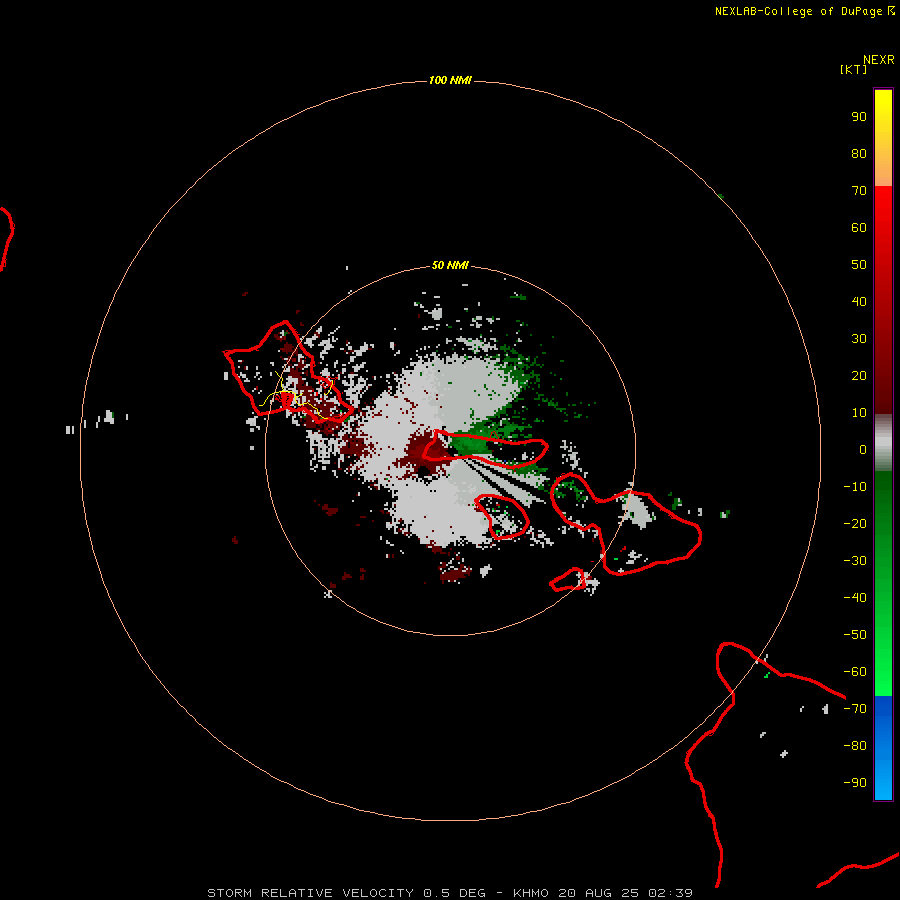Click the -90 scale value
Viewport: 900px width, 900px height.
click(855, 783)
